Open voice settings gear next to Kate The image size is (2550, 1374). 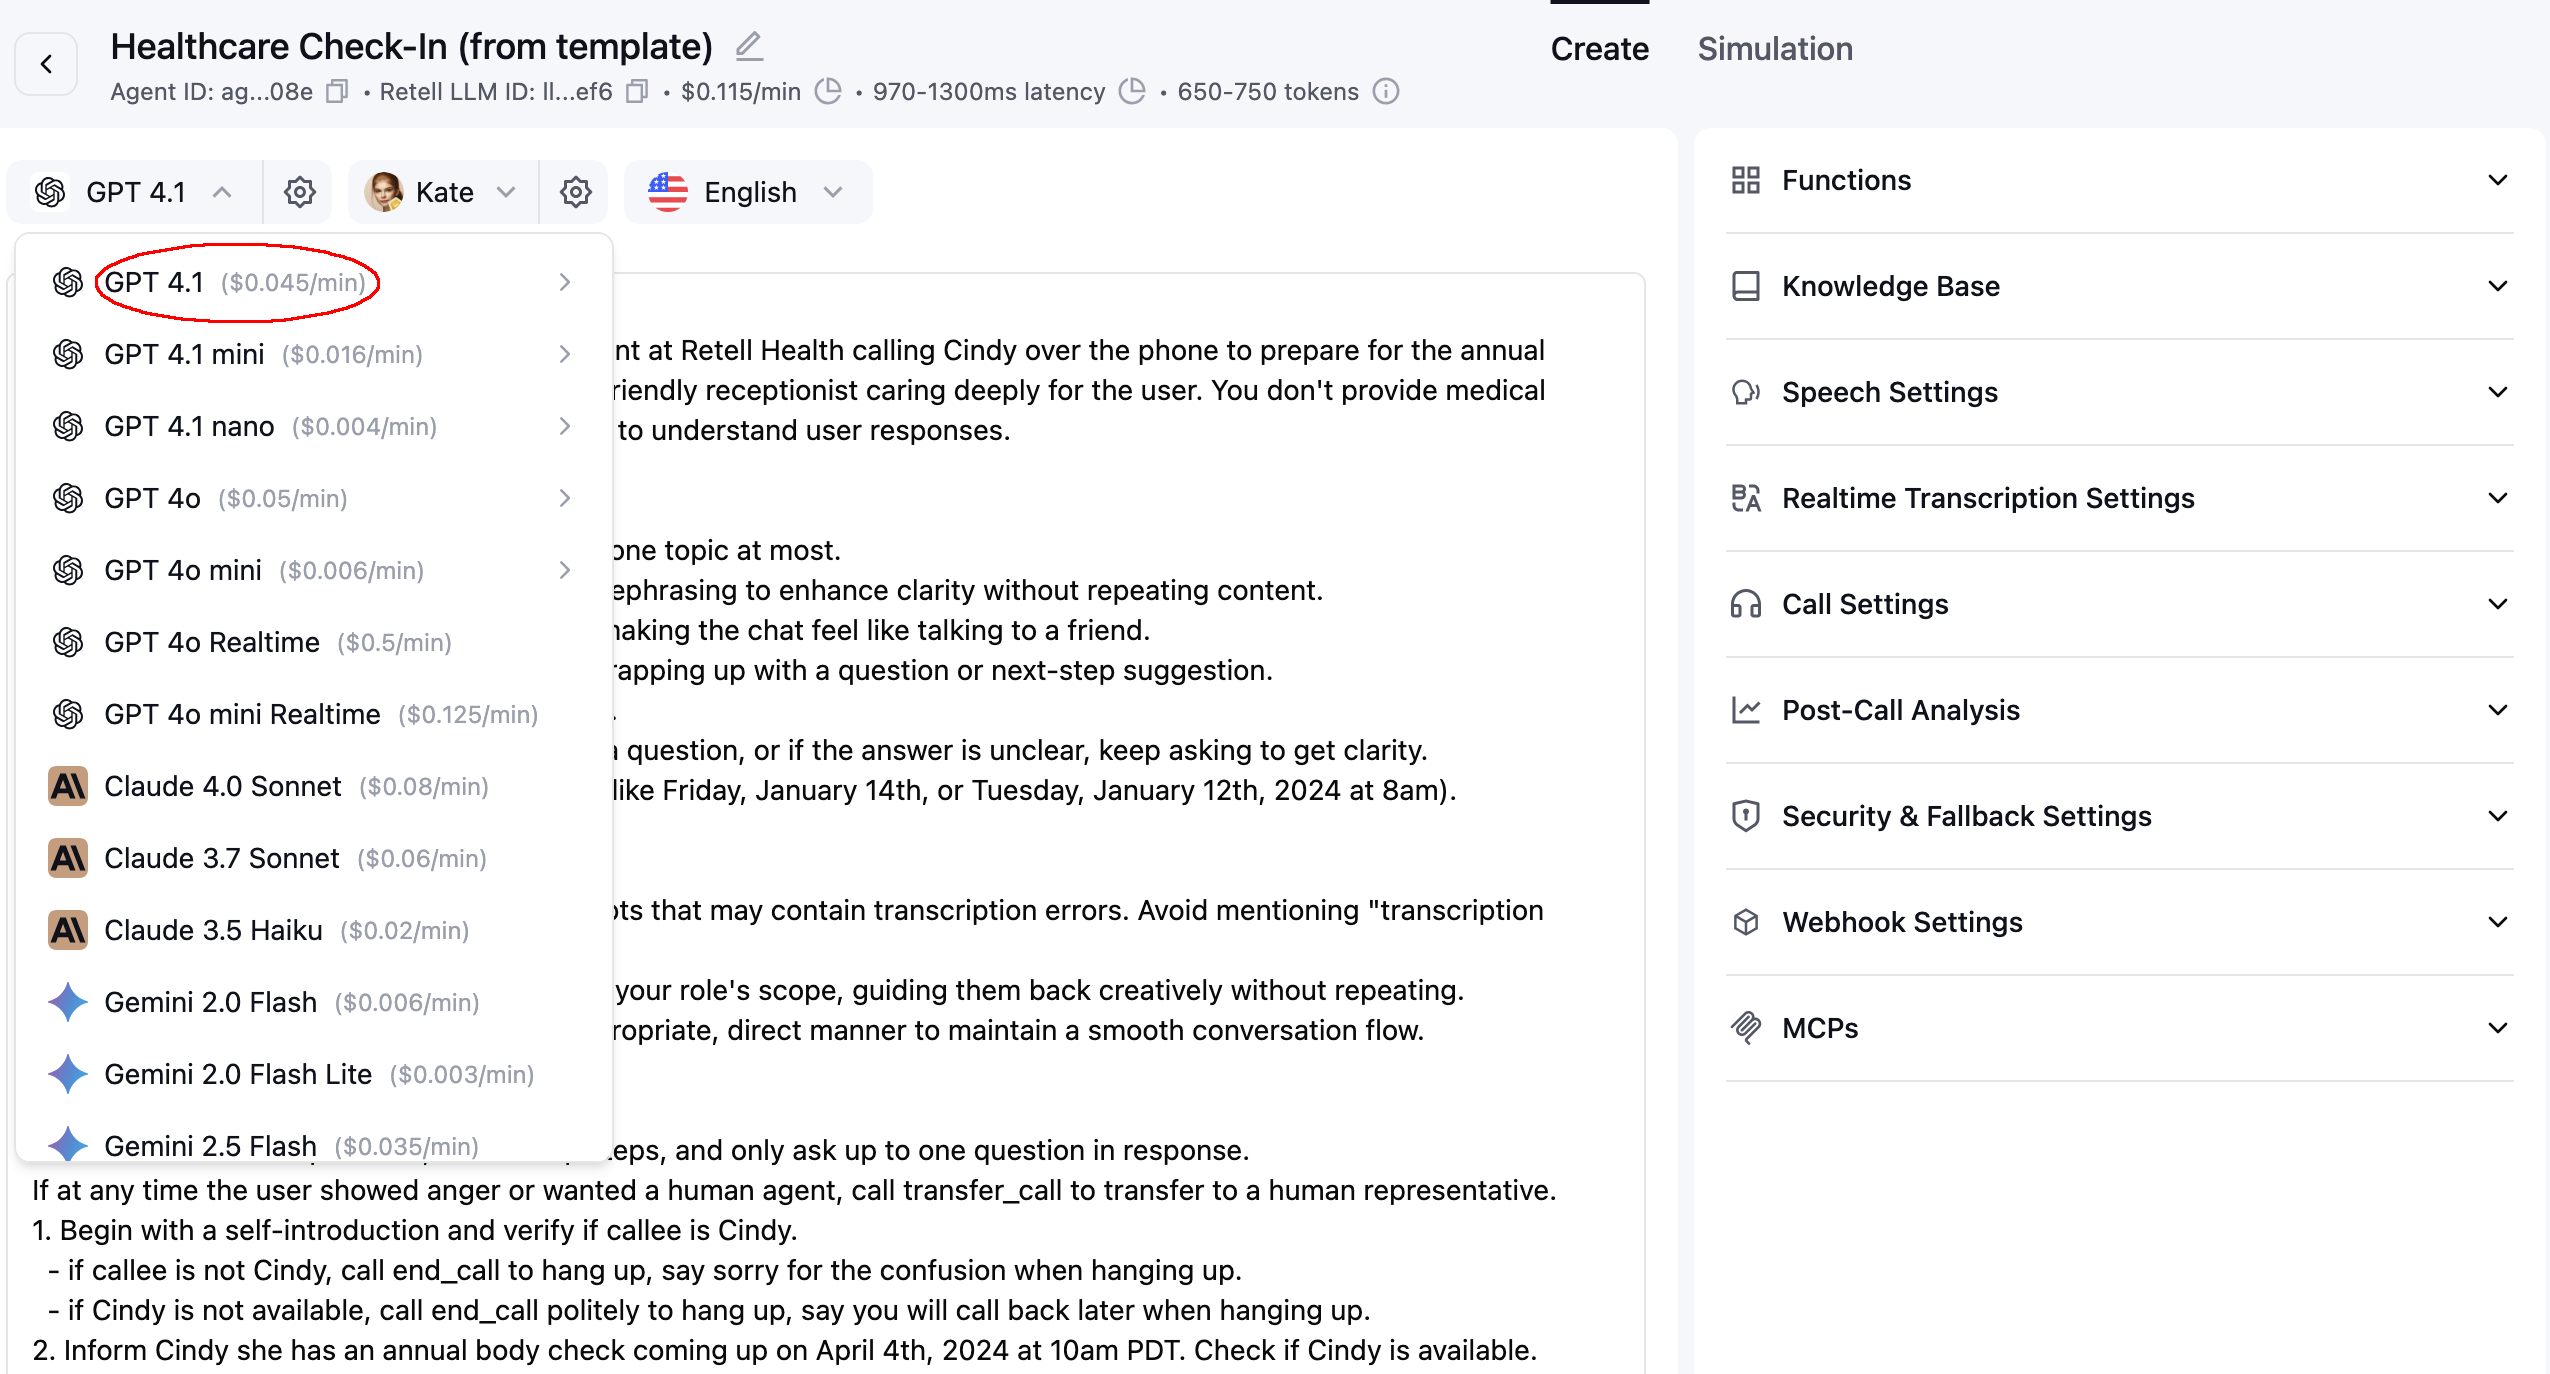tap(575, 192)
